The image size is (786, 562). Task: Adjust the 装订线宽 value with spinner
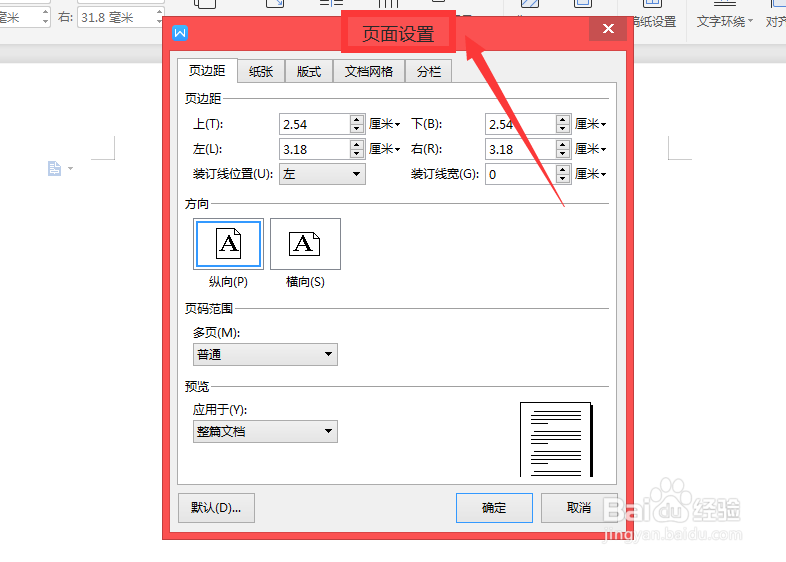point(563,174)
